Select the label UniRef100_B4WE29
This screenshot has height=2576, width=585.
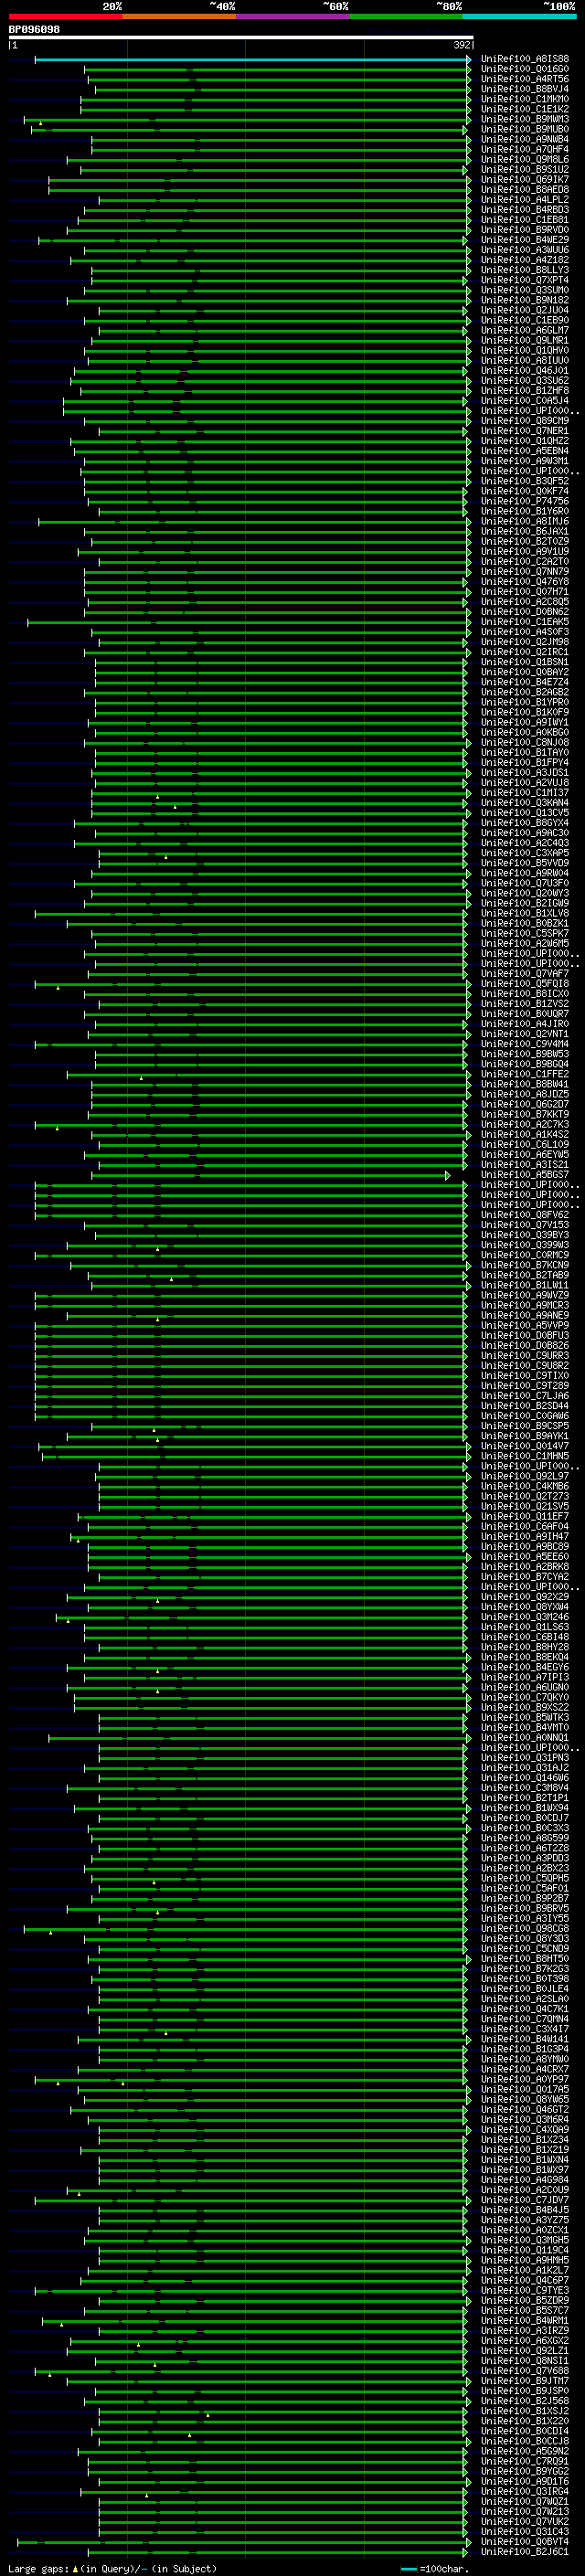pos(525,240)
